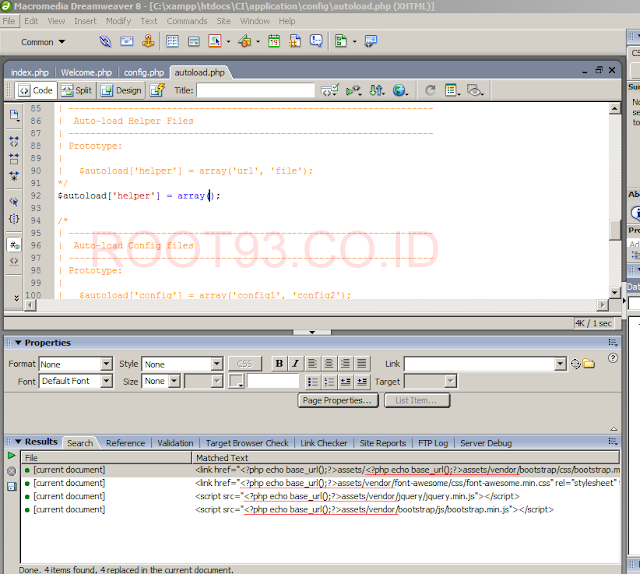Screen dimensions: 640x574
Task: Open the FTP Log tab
Action: point(433,443)
